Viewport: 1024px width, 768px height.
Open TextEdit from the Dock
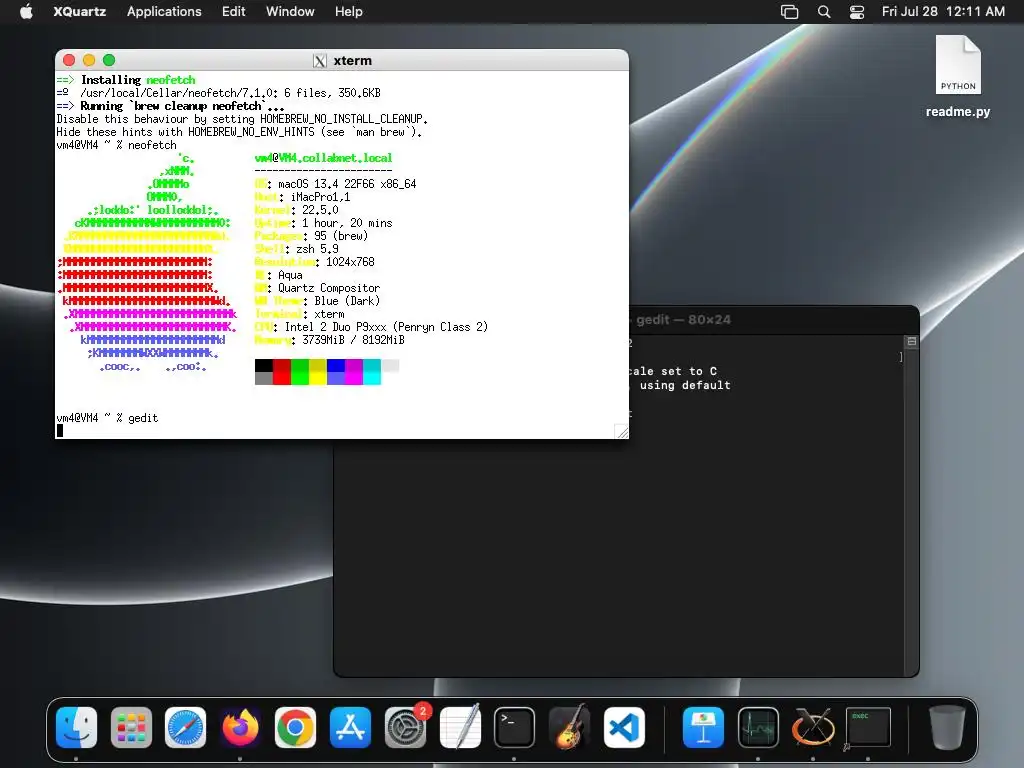point(460,727)
